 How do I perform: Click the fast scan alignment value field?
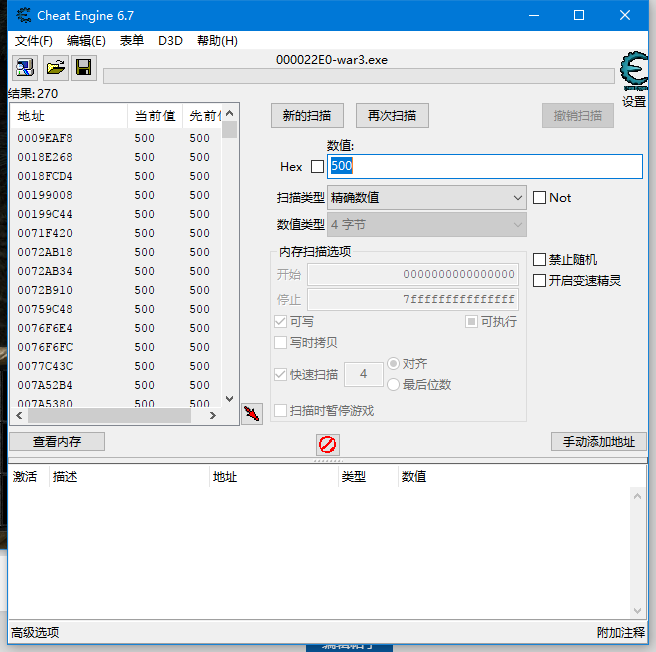tap(364, 374)
